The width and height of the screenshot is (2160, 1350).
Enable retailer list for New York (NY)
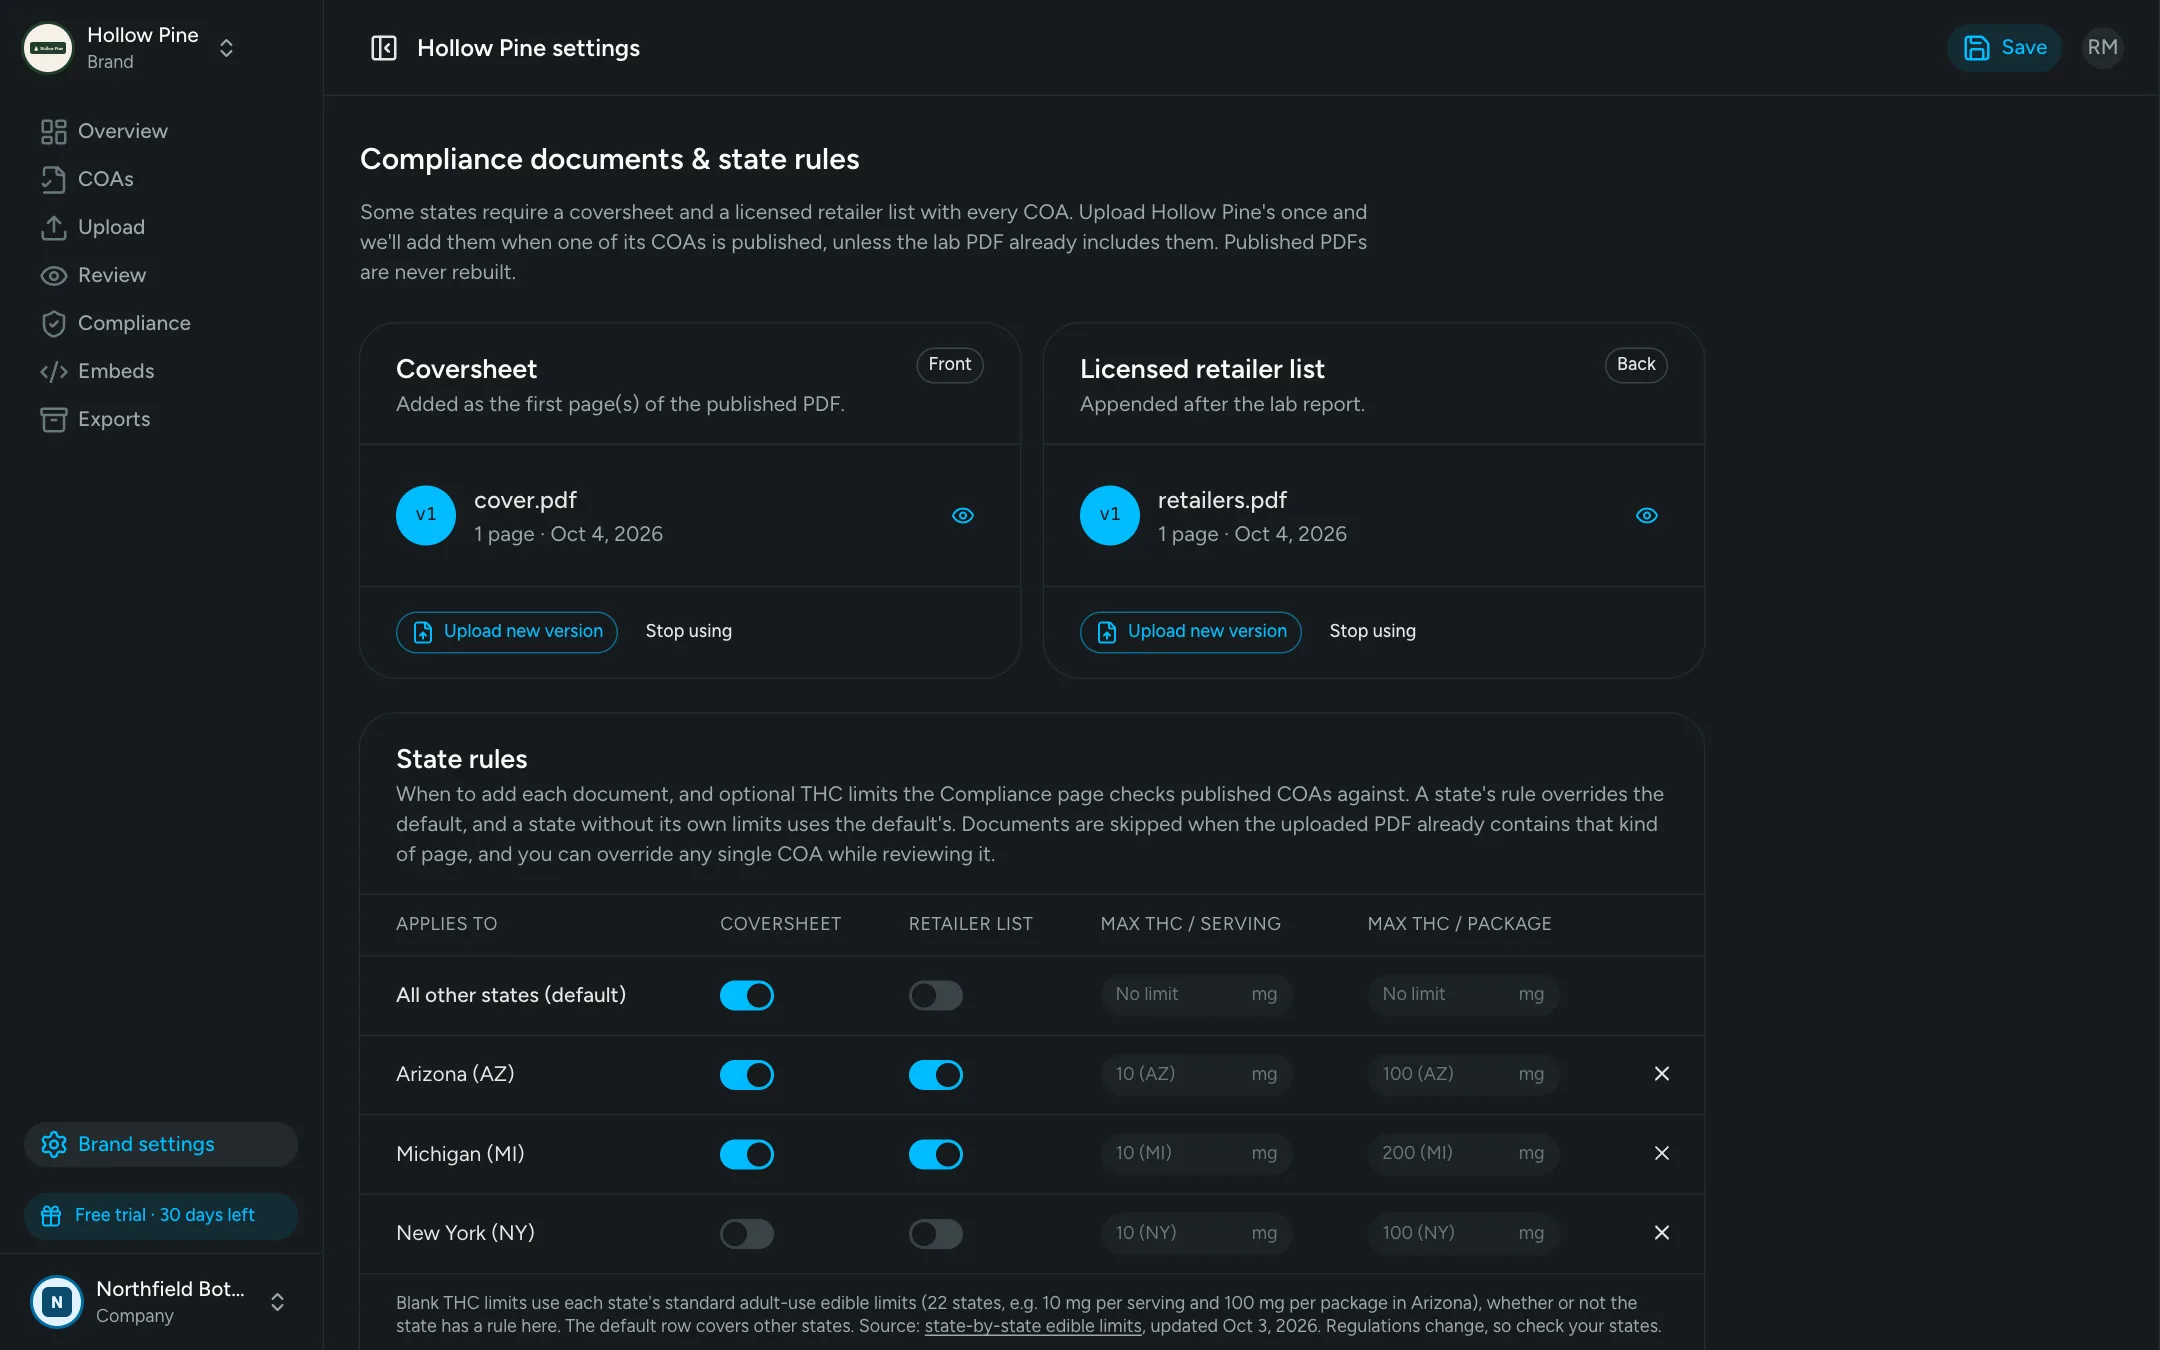936,1234
